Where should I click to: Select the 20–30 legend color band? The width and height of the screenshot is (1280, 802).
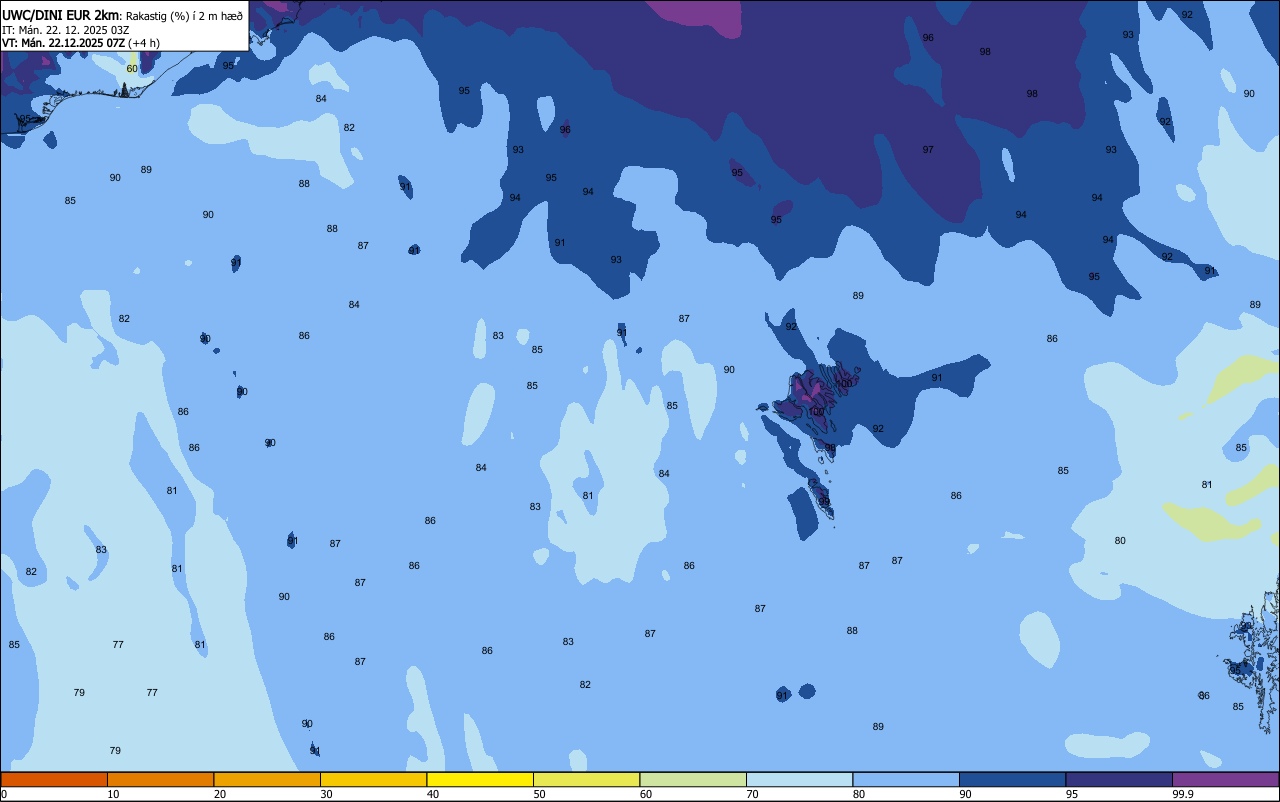[x=267, y=779]
